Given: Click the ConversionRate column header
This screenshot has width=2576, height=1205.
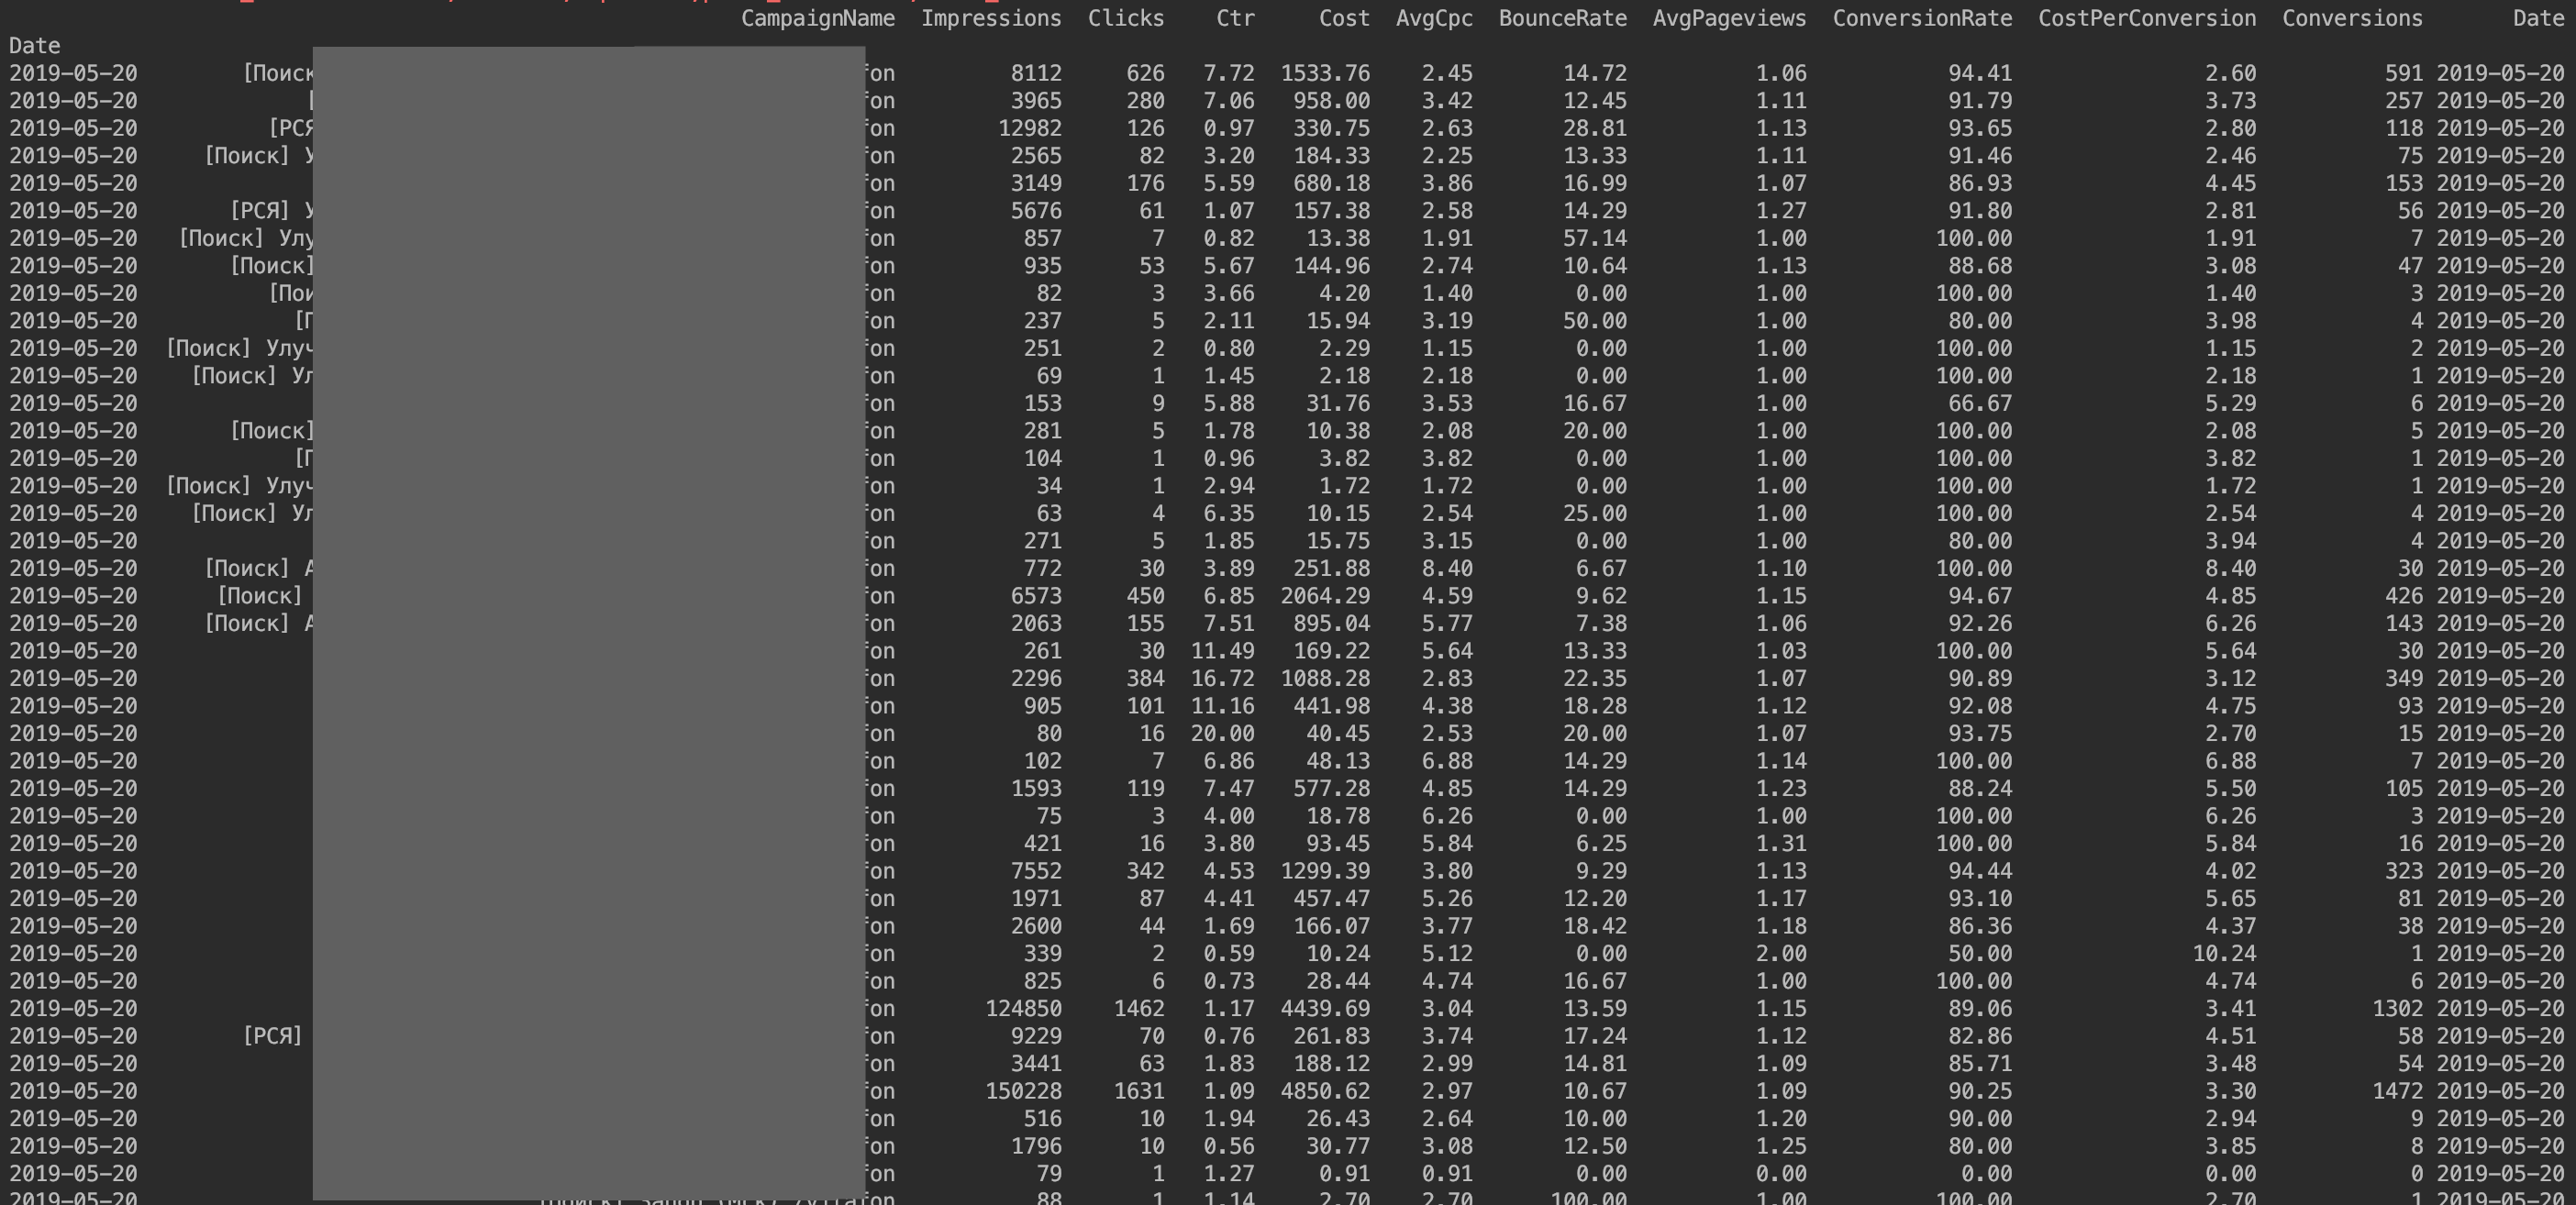Looking at the screenshot, I should [x=1922, y=18].
